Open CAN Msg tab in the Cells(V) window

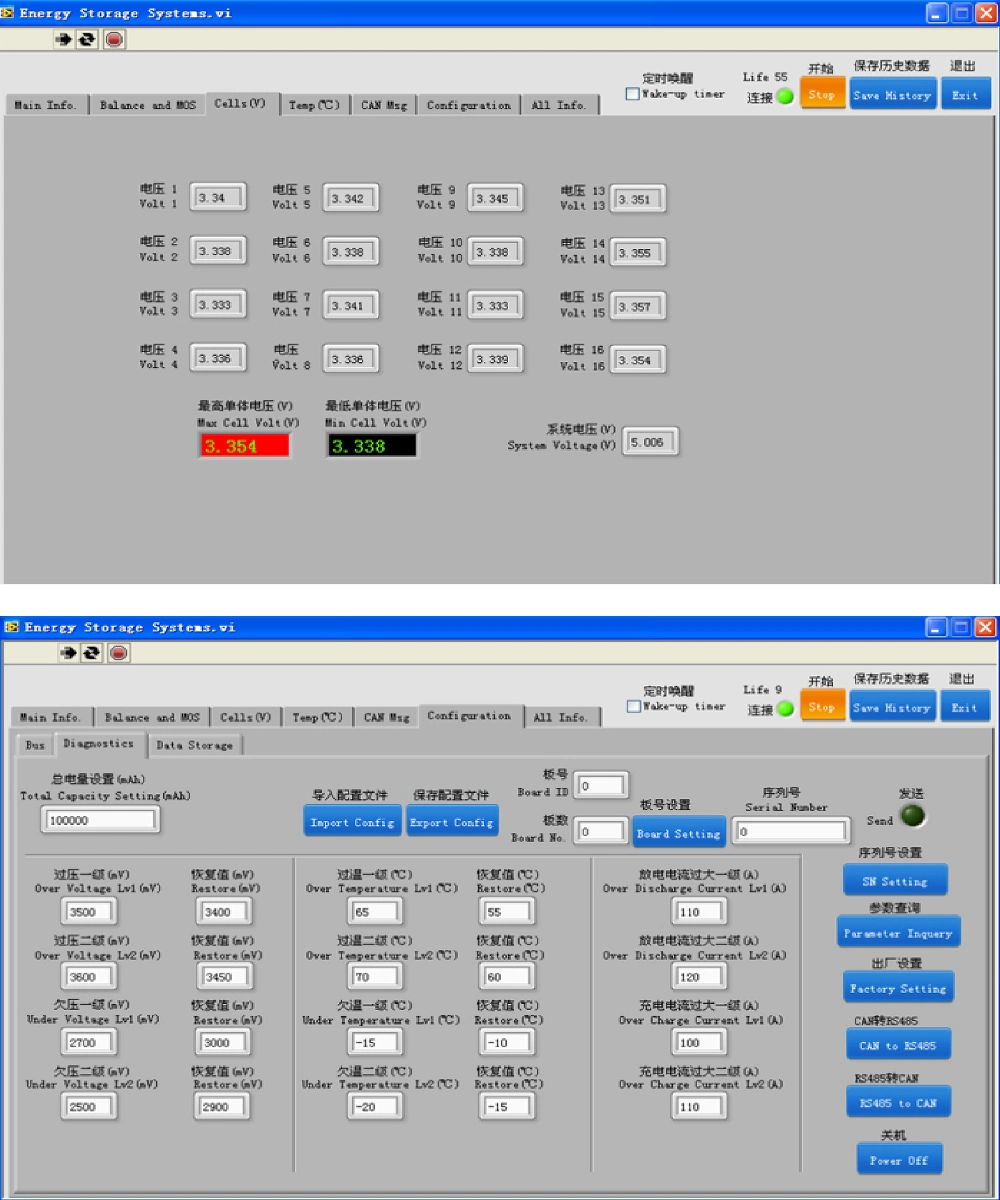(384, 105)
